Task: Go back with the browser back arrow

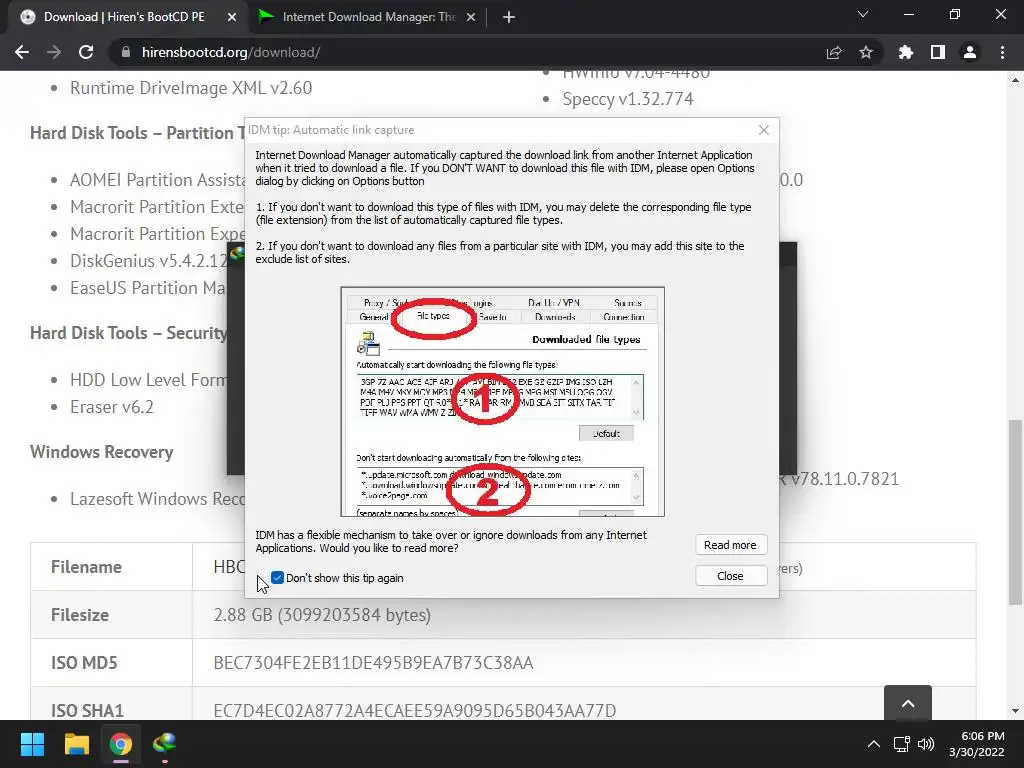Action: tap(22, 52)
